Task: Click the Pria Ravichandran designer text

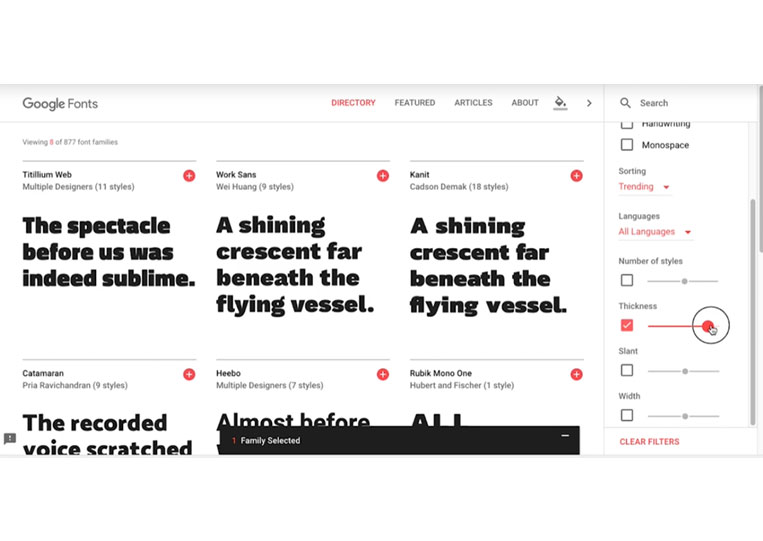Action: tap(75, 385)
